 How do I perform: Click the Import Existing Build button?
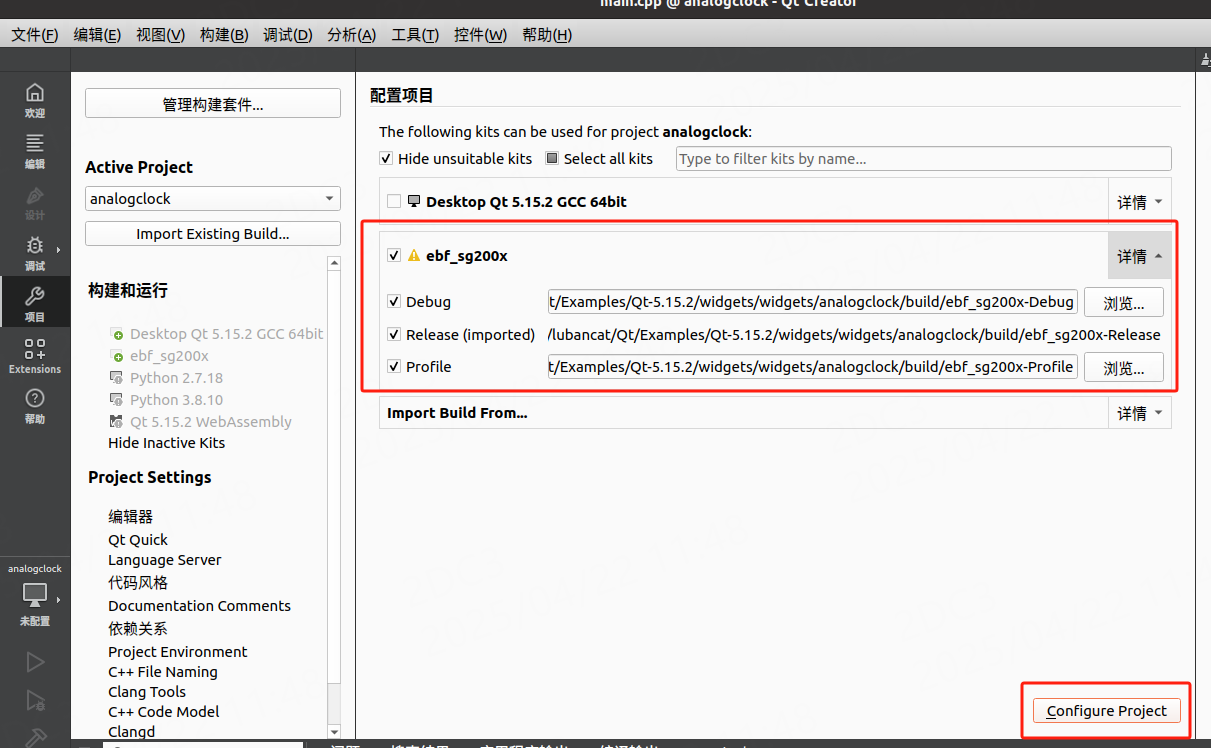[213, 234]
